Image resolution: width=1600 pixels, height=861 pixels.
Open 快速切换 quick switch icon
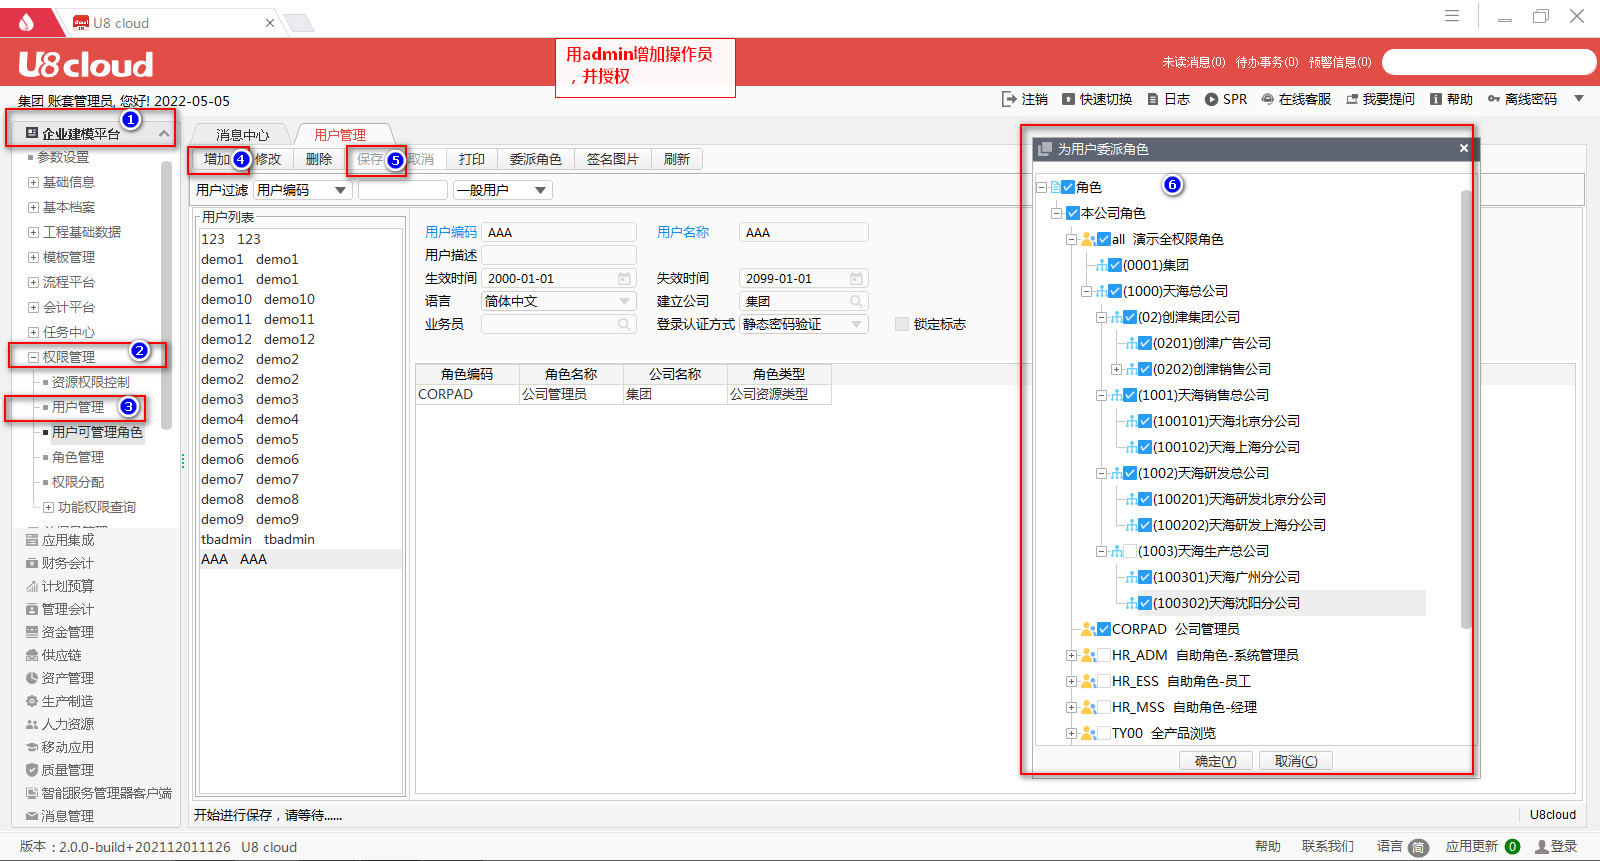point(1068,99)
